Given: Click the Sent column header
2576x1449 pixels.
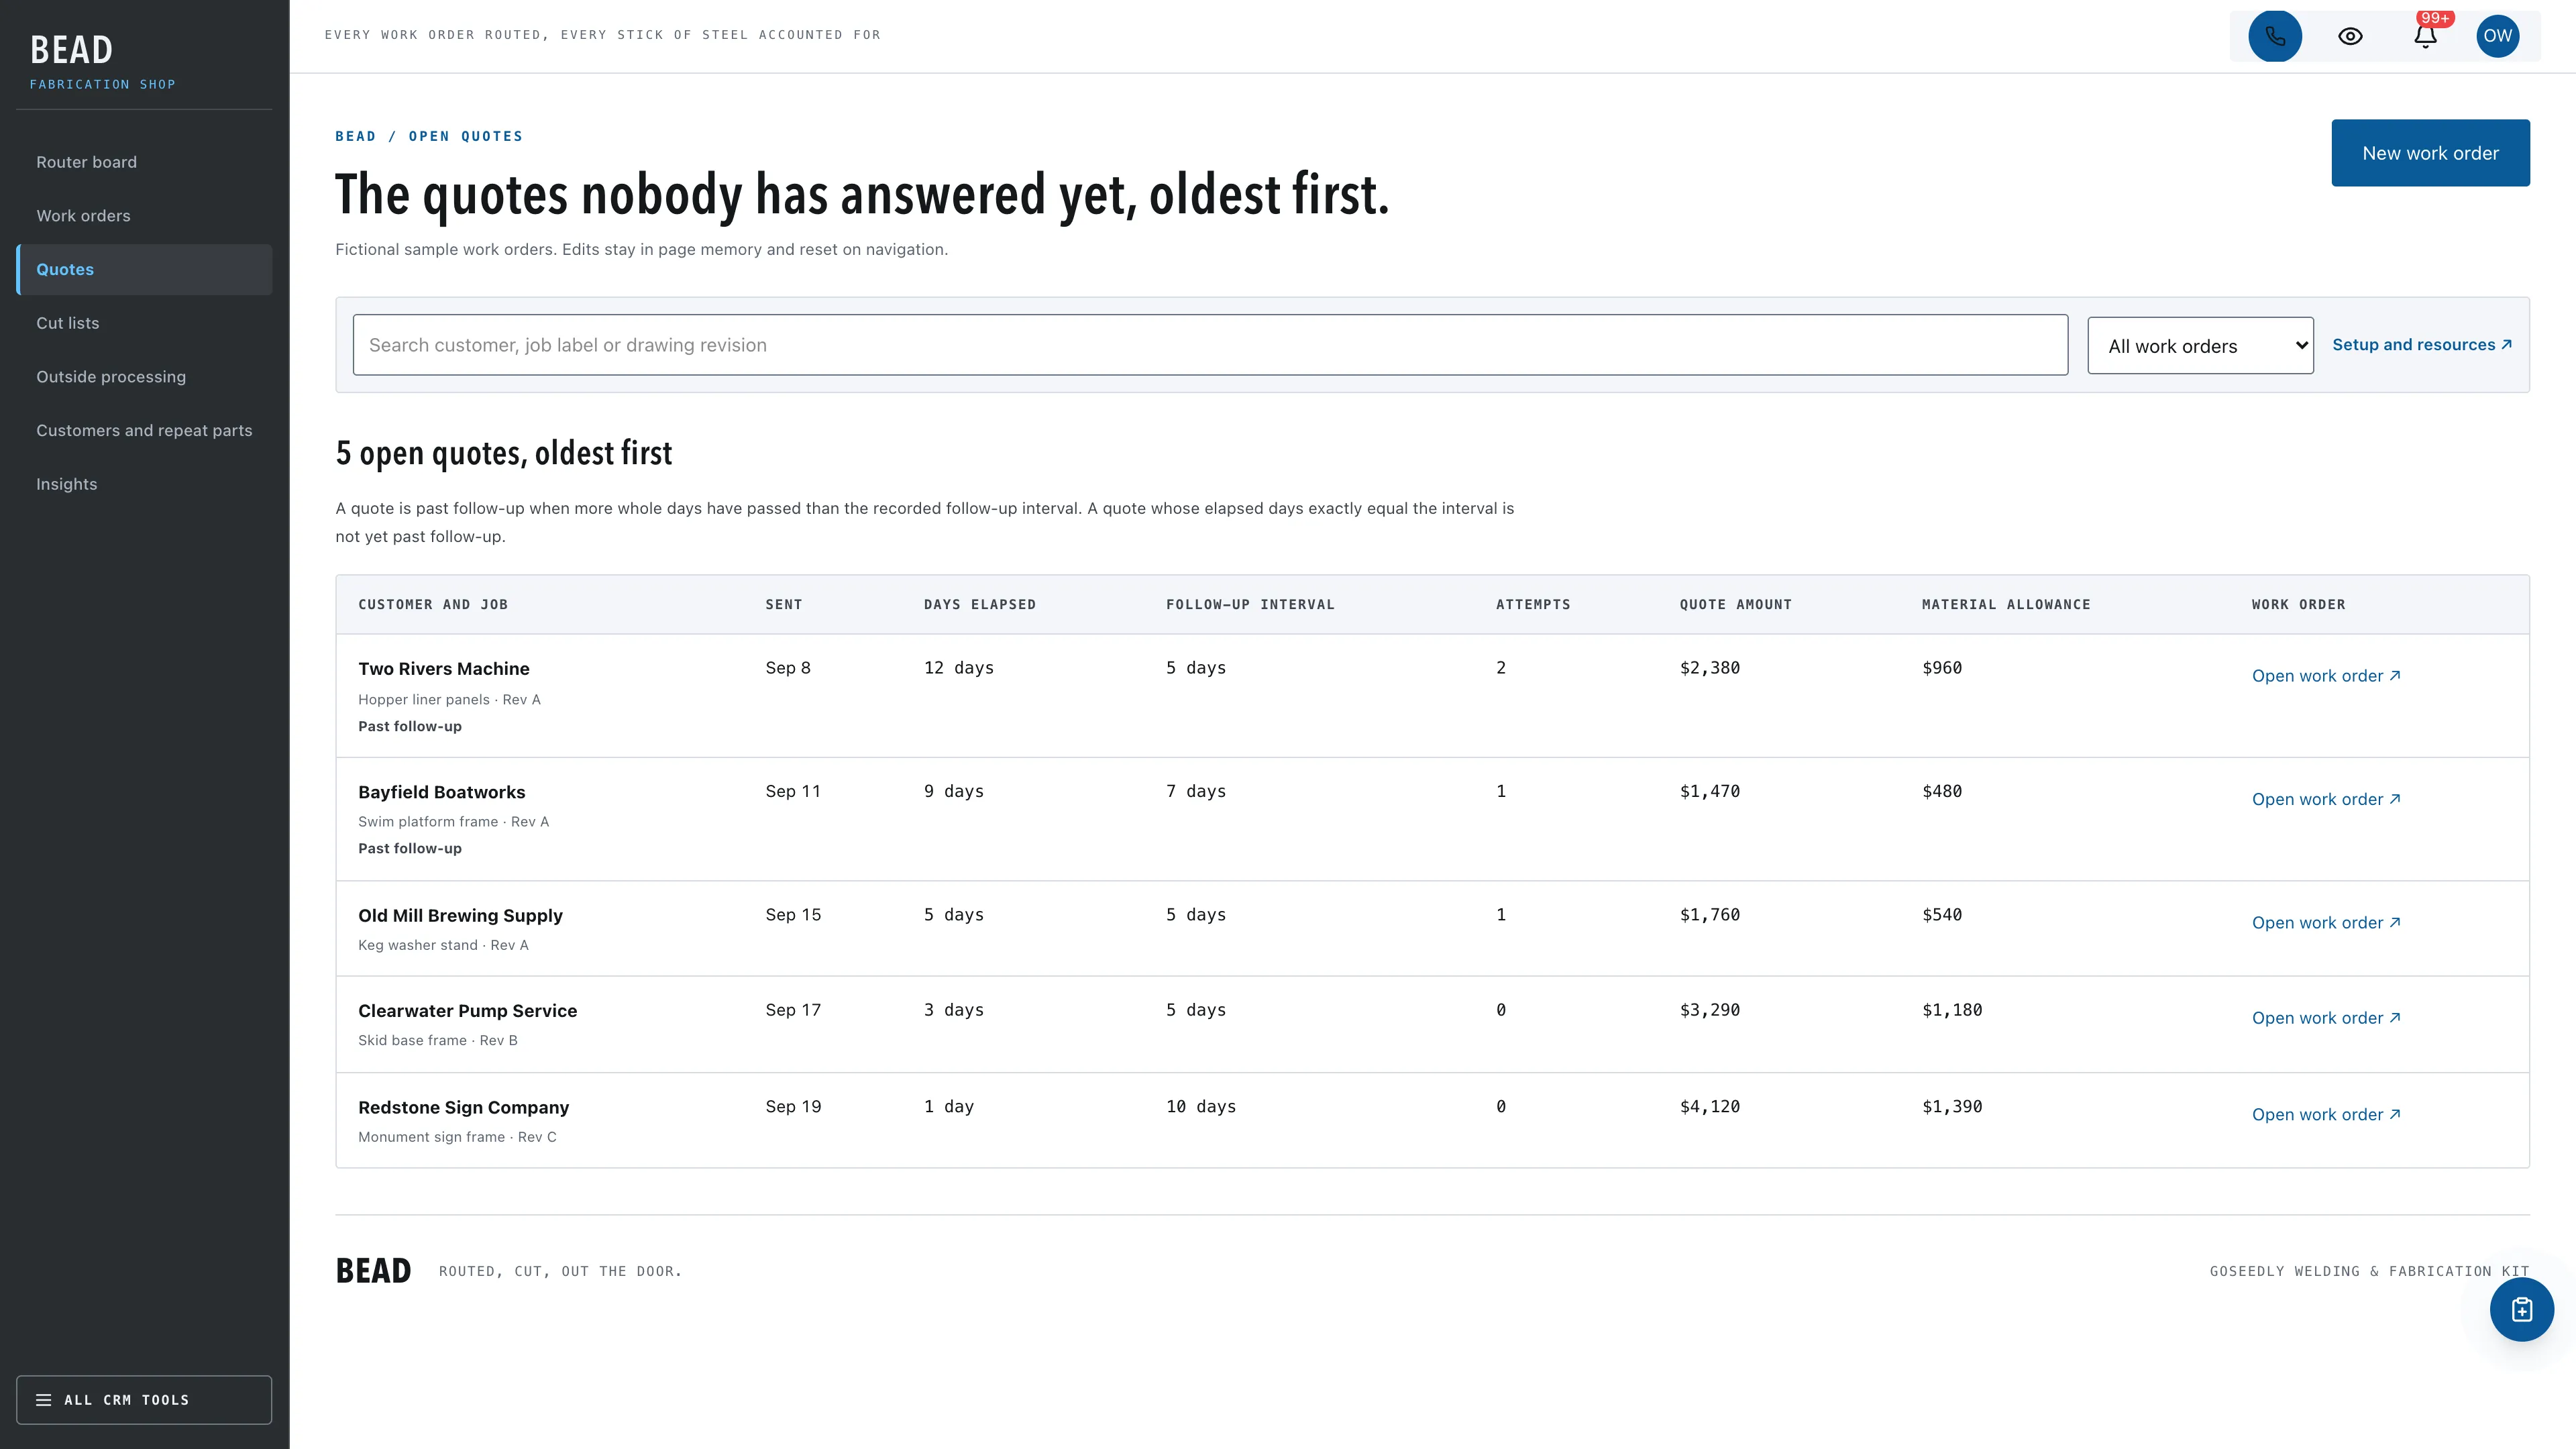Looking at the screenshot, I should click(x=783, y=605).
